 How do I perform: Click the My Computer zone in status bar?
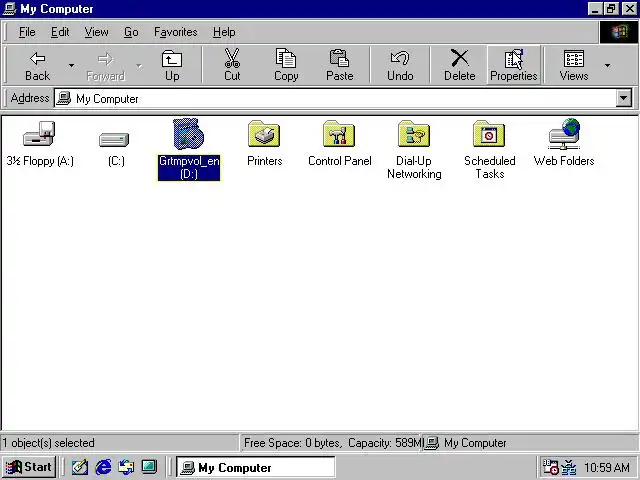[x=530, y=443]
